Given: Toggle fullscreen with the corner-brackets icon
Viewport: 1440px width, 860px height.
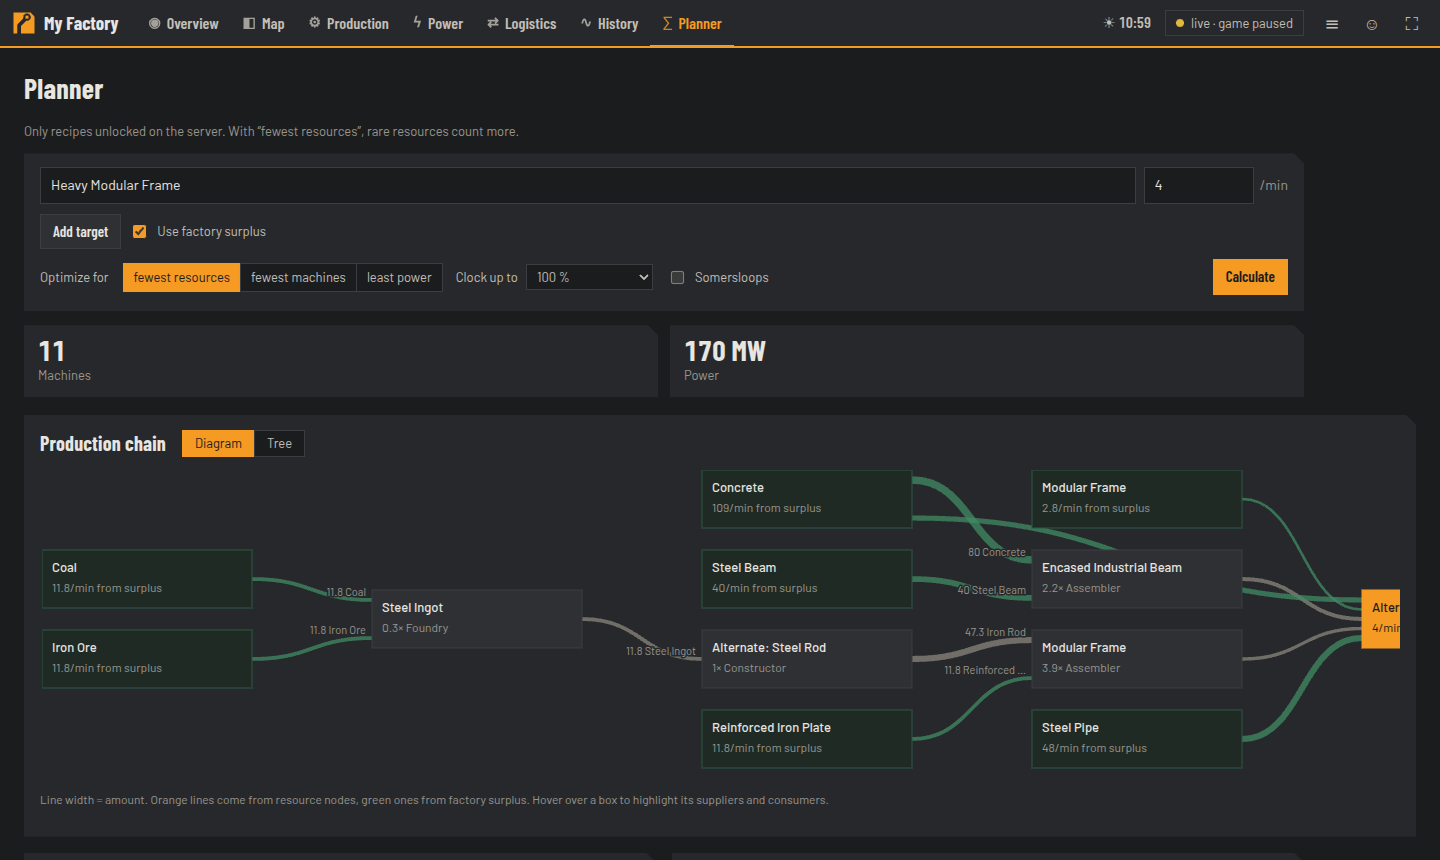Looking at the screenshot, I should click(1412, 24).
